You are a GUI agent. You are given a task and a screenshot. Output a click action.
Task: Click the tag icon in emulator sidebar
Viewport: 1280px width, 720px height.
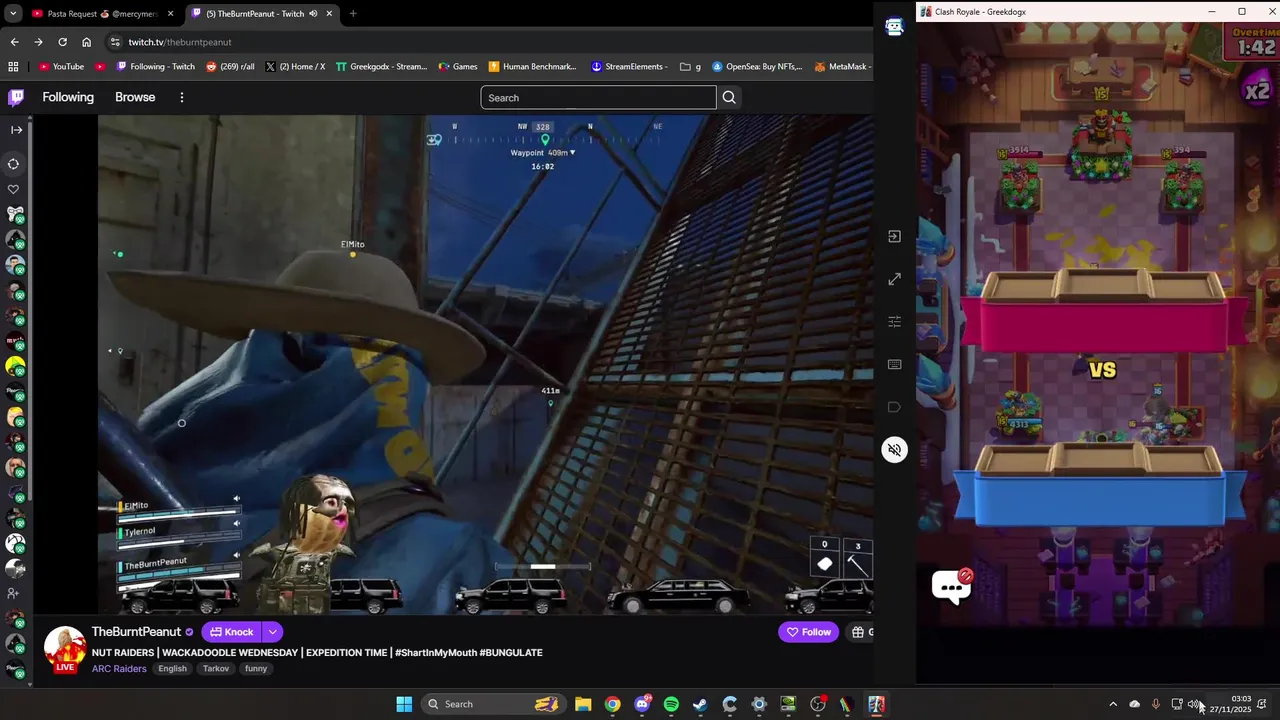pos(894,407)
